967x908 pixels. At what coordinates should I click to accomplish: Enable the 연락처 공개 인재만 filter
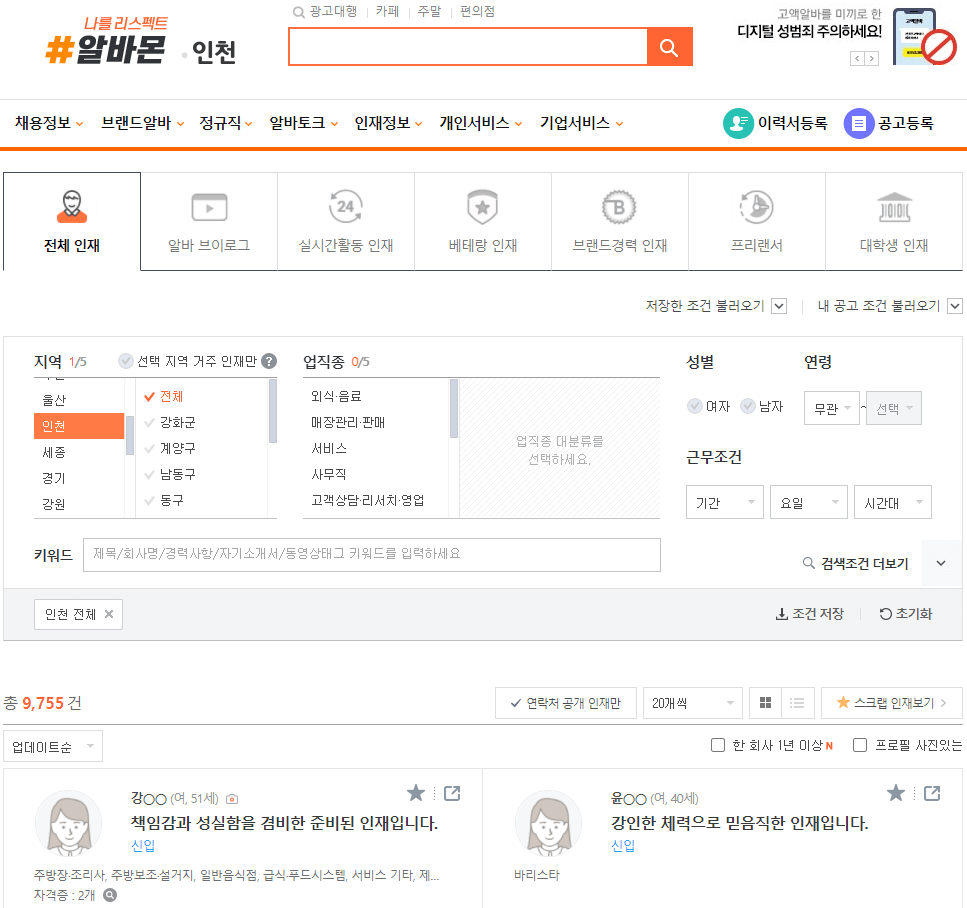click(x=565, y=703)
